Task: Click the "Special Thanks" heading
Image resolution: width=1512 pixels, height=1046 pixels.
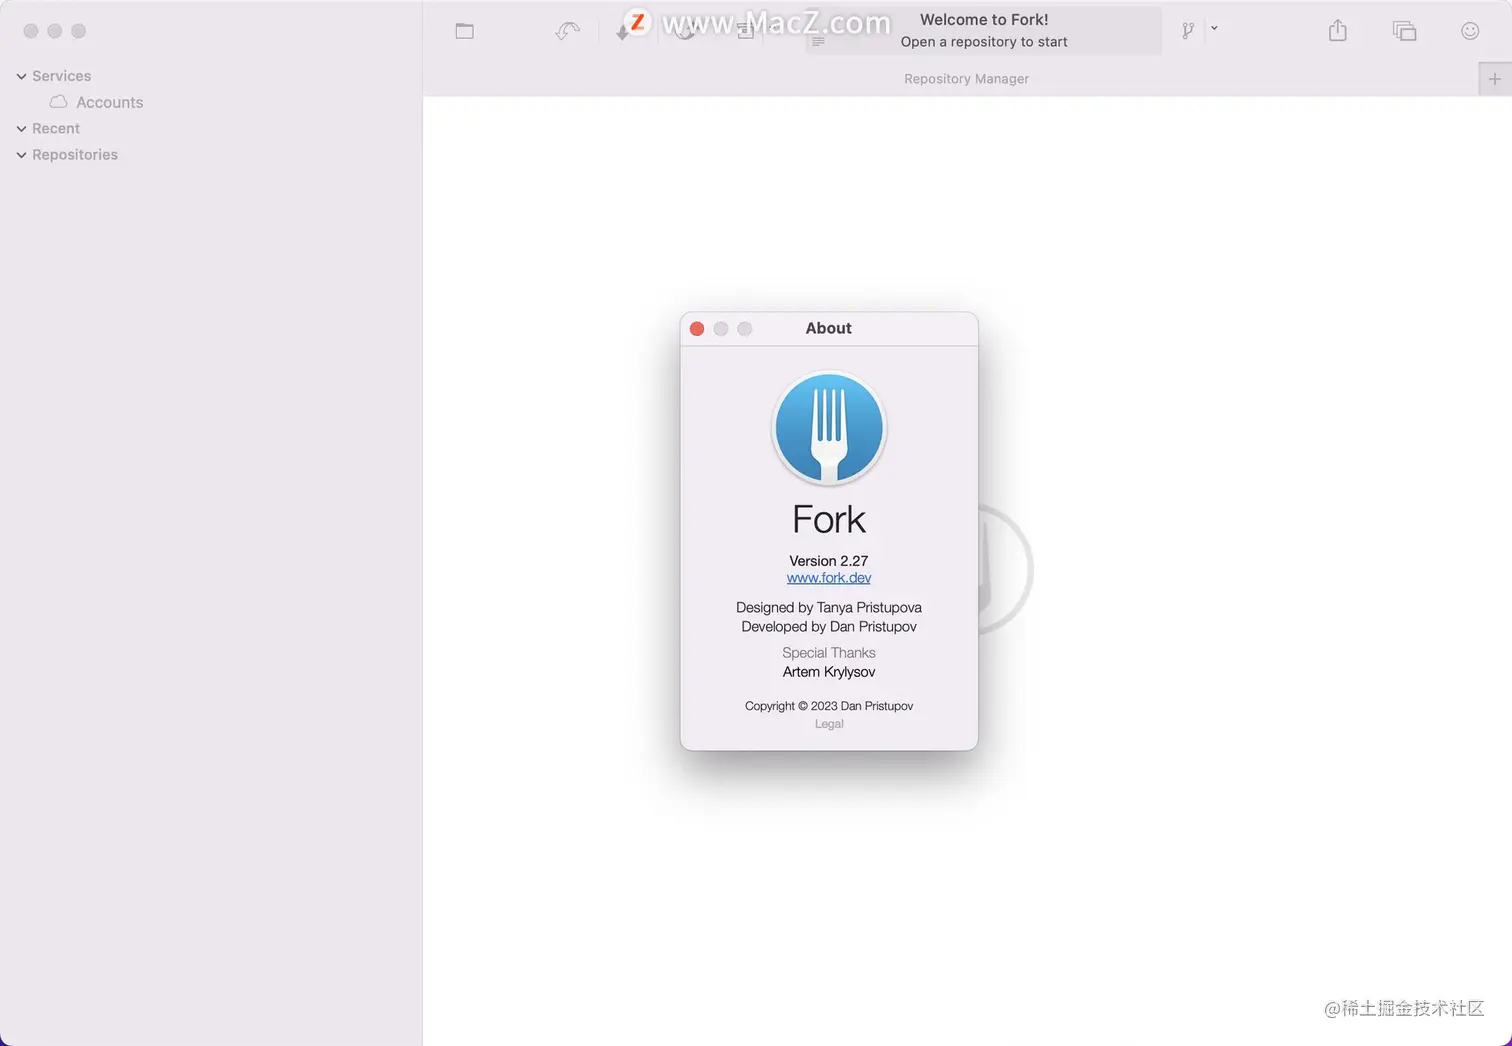Action: (829, 653)
